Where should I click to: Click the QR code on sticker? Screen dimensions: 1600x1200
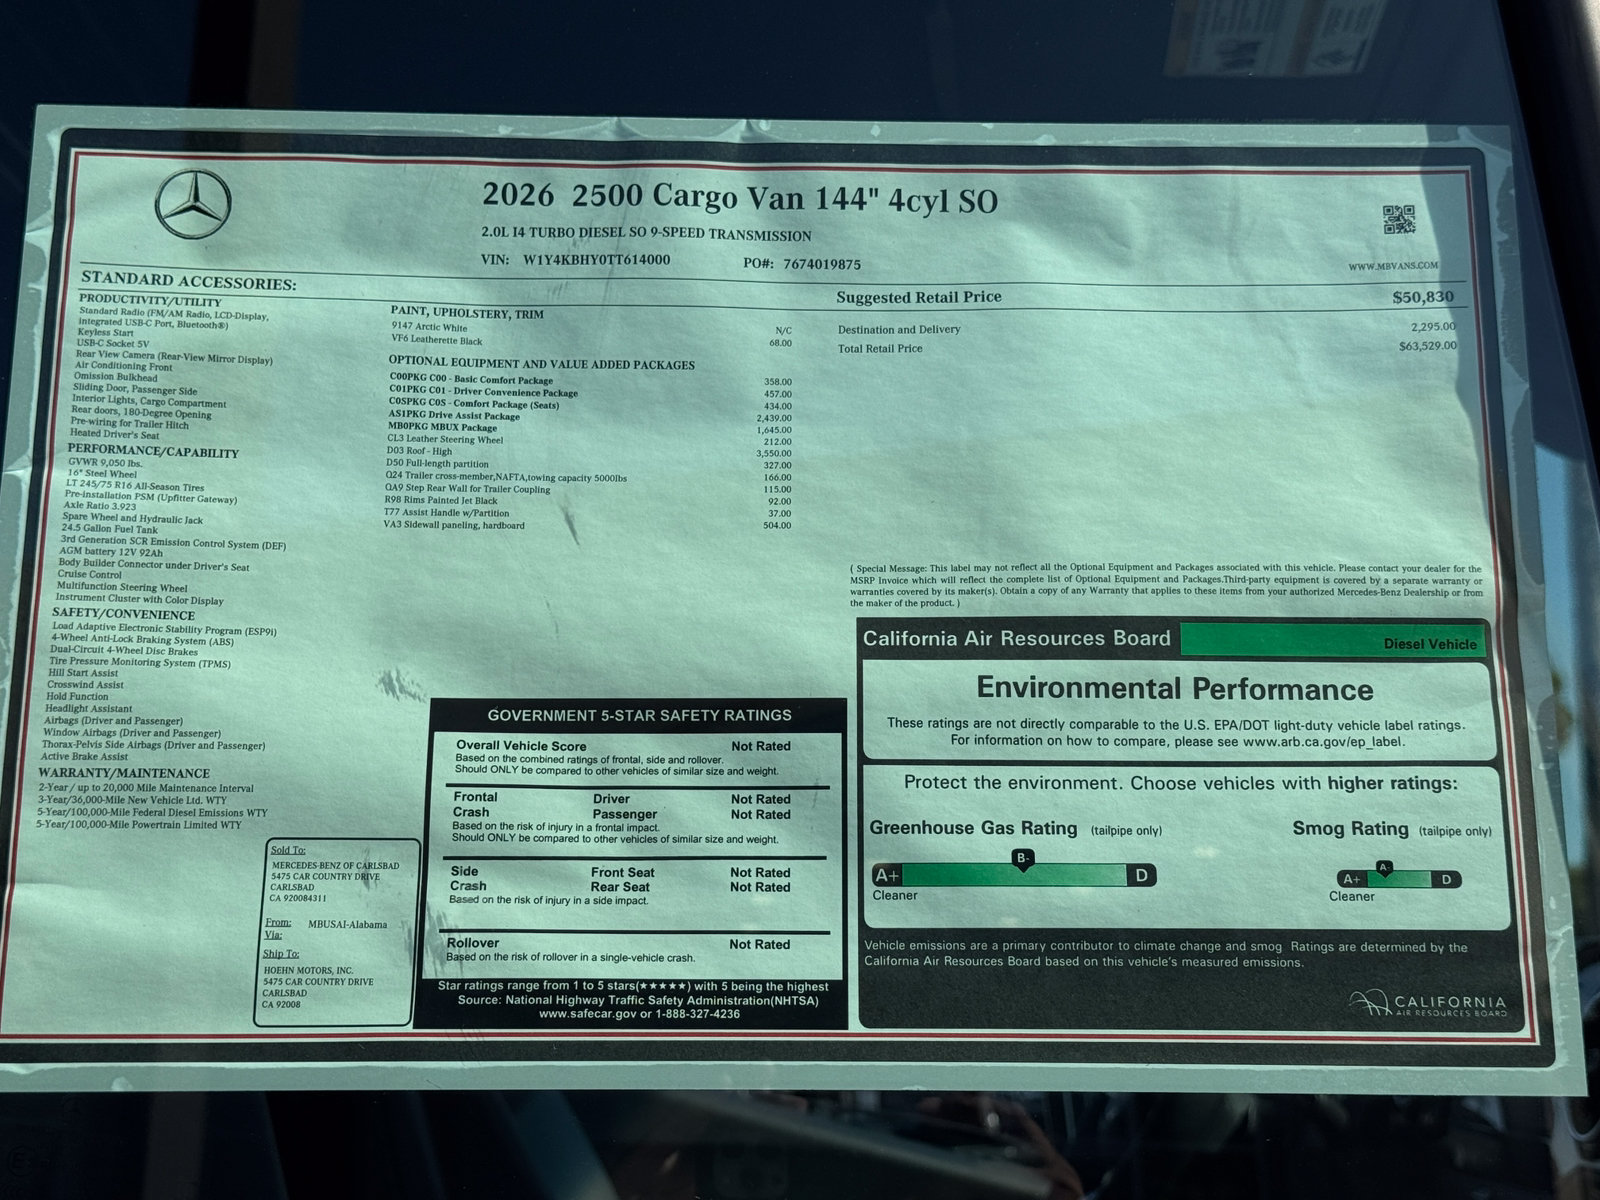click(1398, 219)
